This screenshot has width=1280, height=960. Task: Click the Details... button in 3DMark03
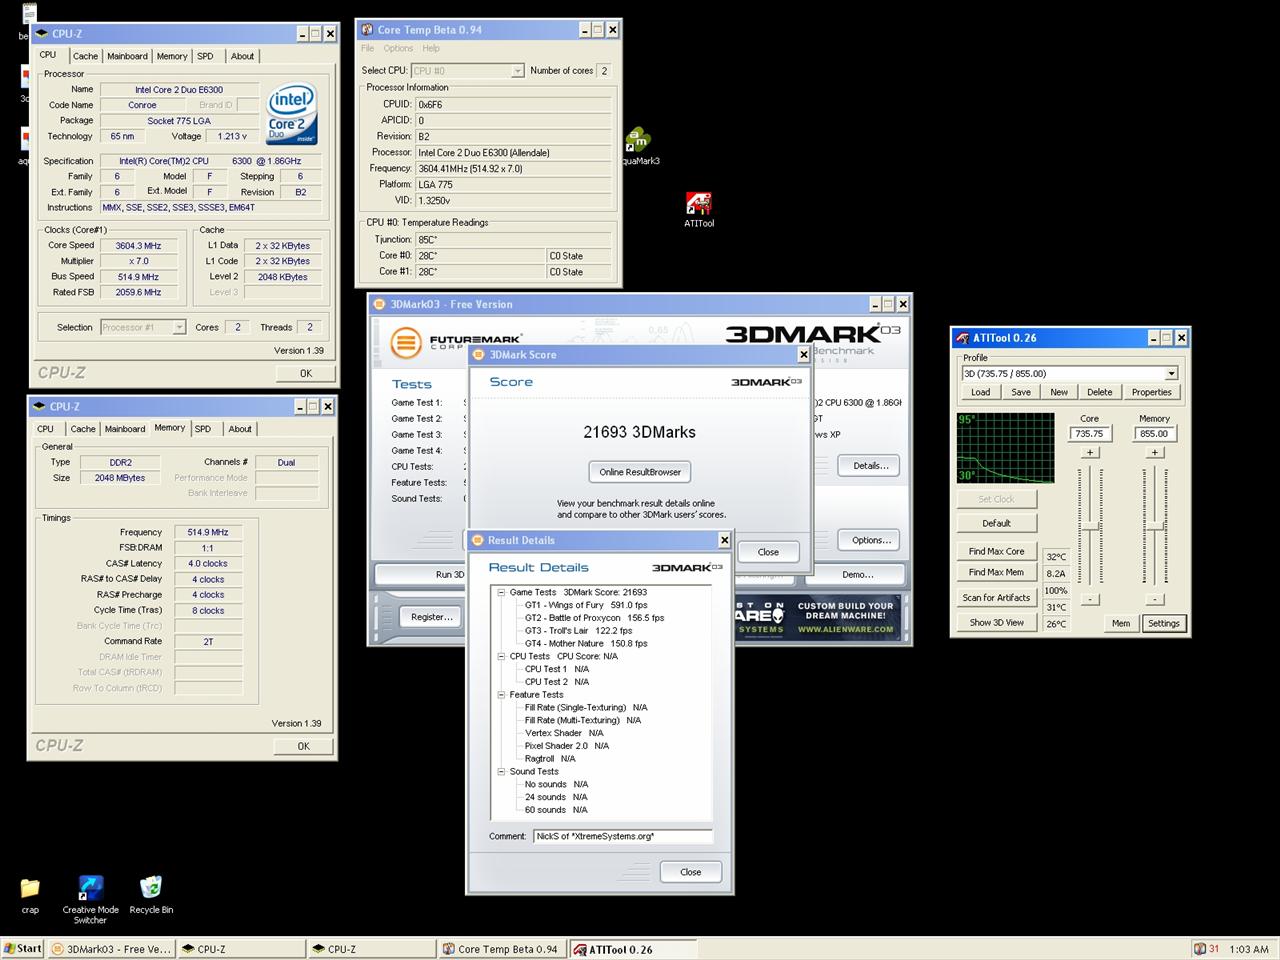870,466
